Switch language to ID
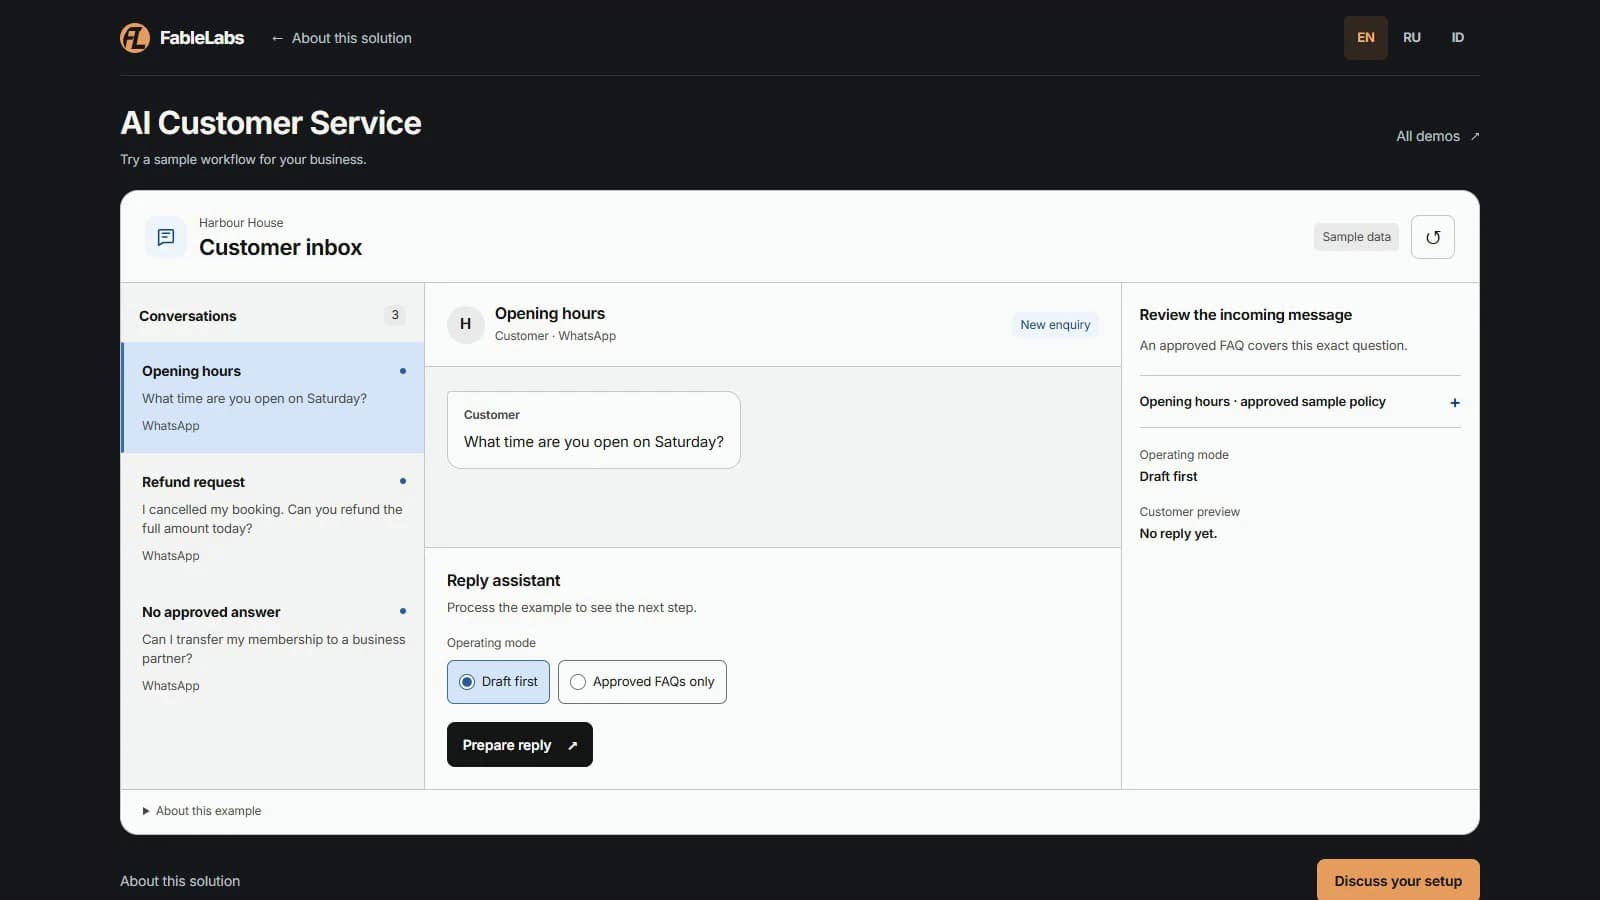1600x900 pixels. tap(1458, 38)
